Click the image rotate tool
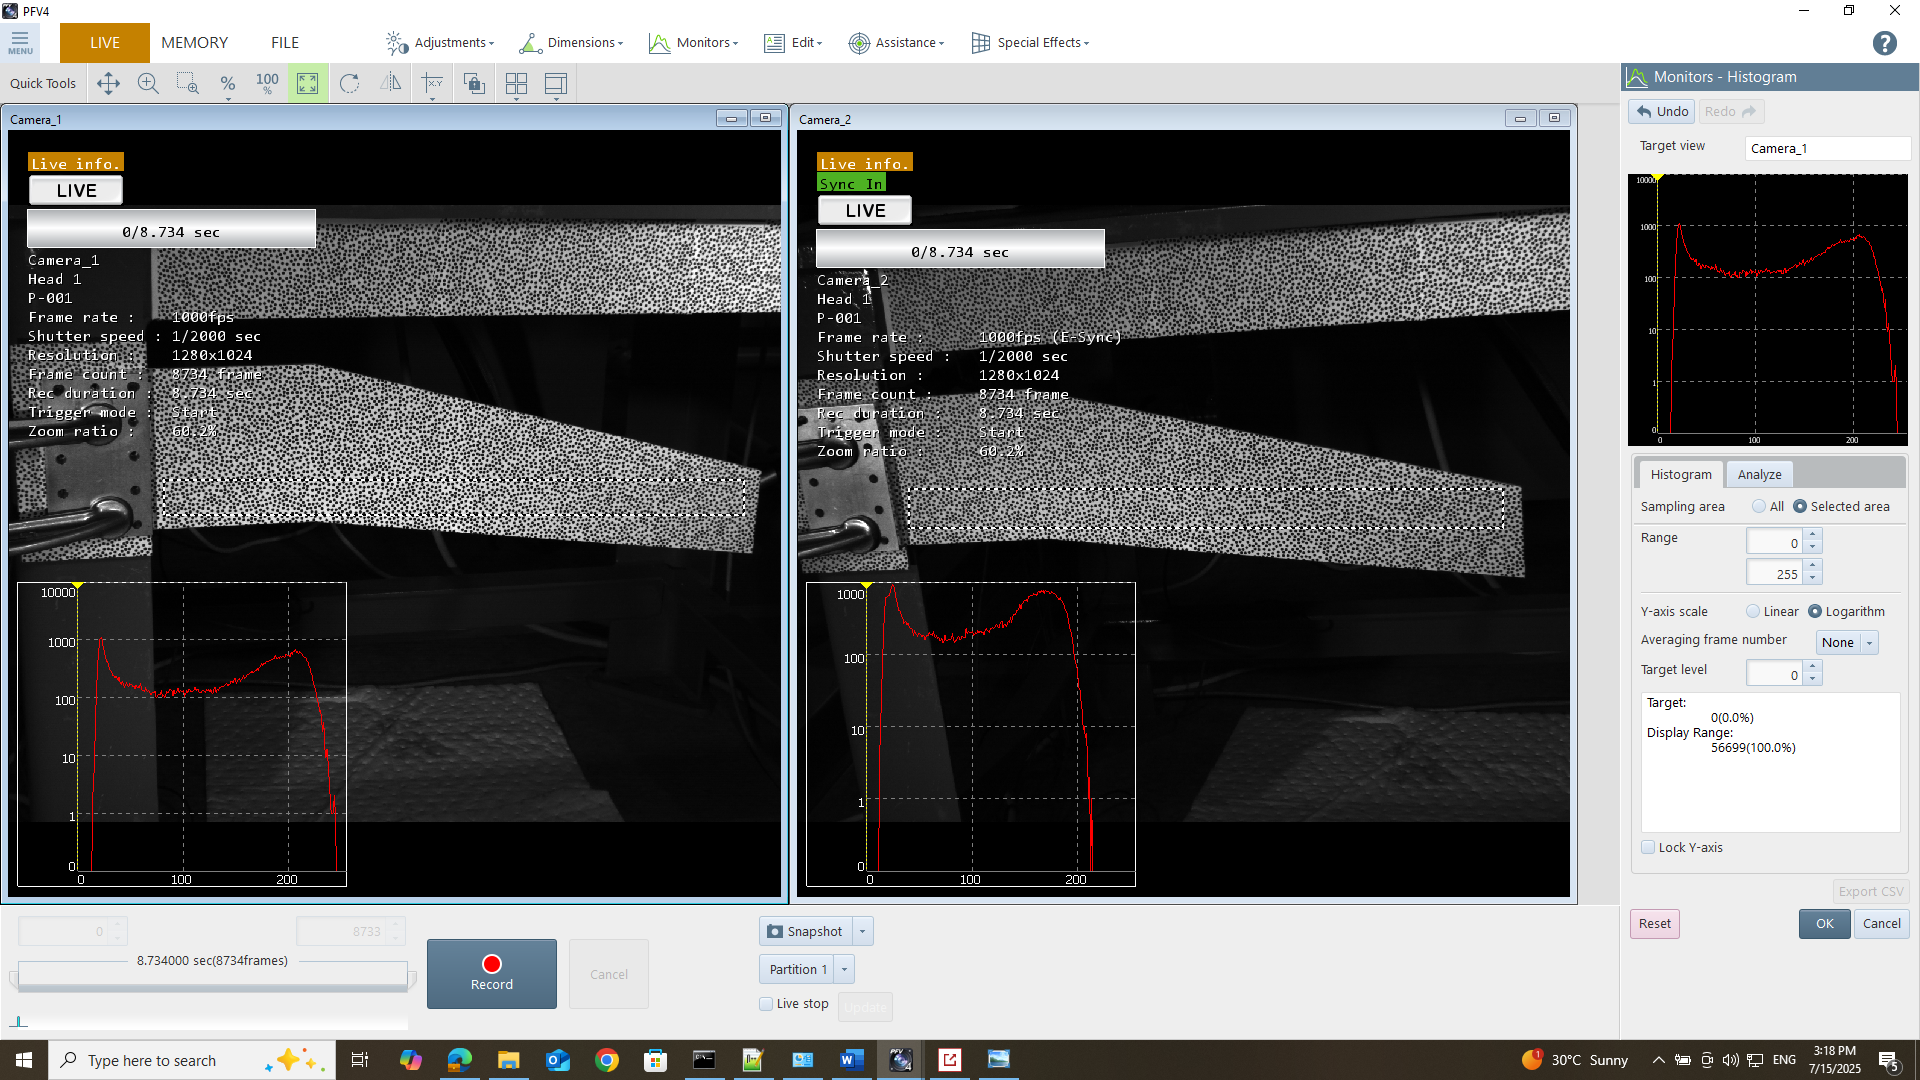1920x1080 pixels. [350, 83]
